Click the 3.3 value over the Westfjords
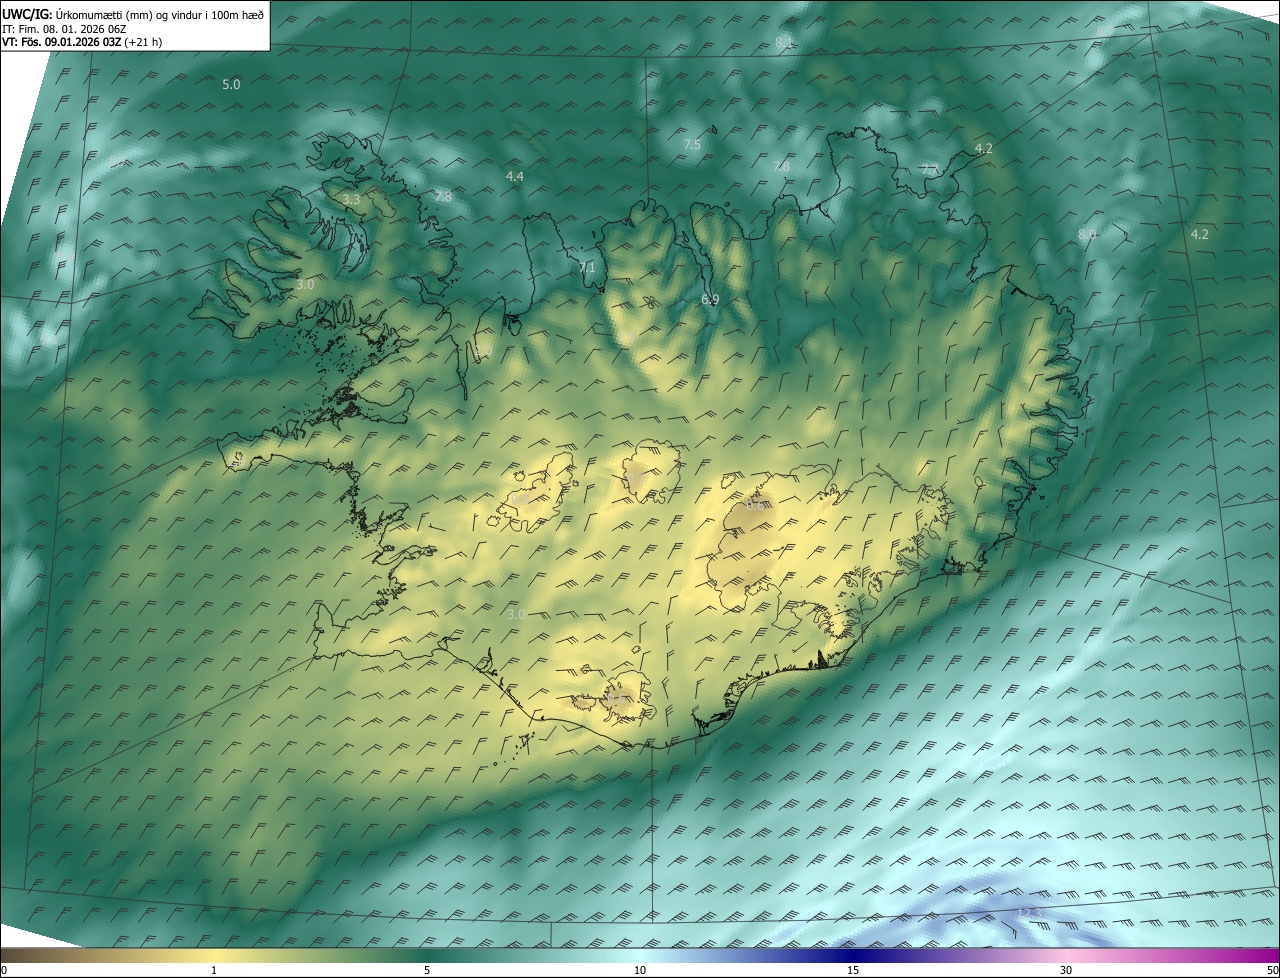The height and width of the screenshot is (978, 1280). click(x=351, y=200)
